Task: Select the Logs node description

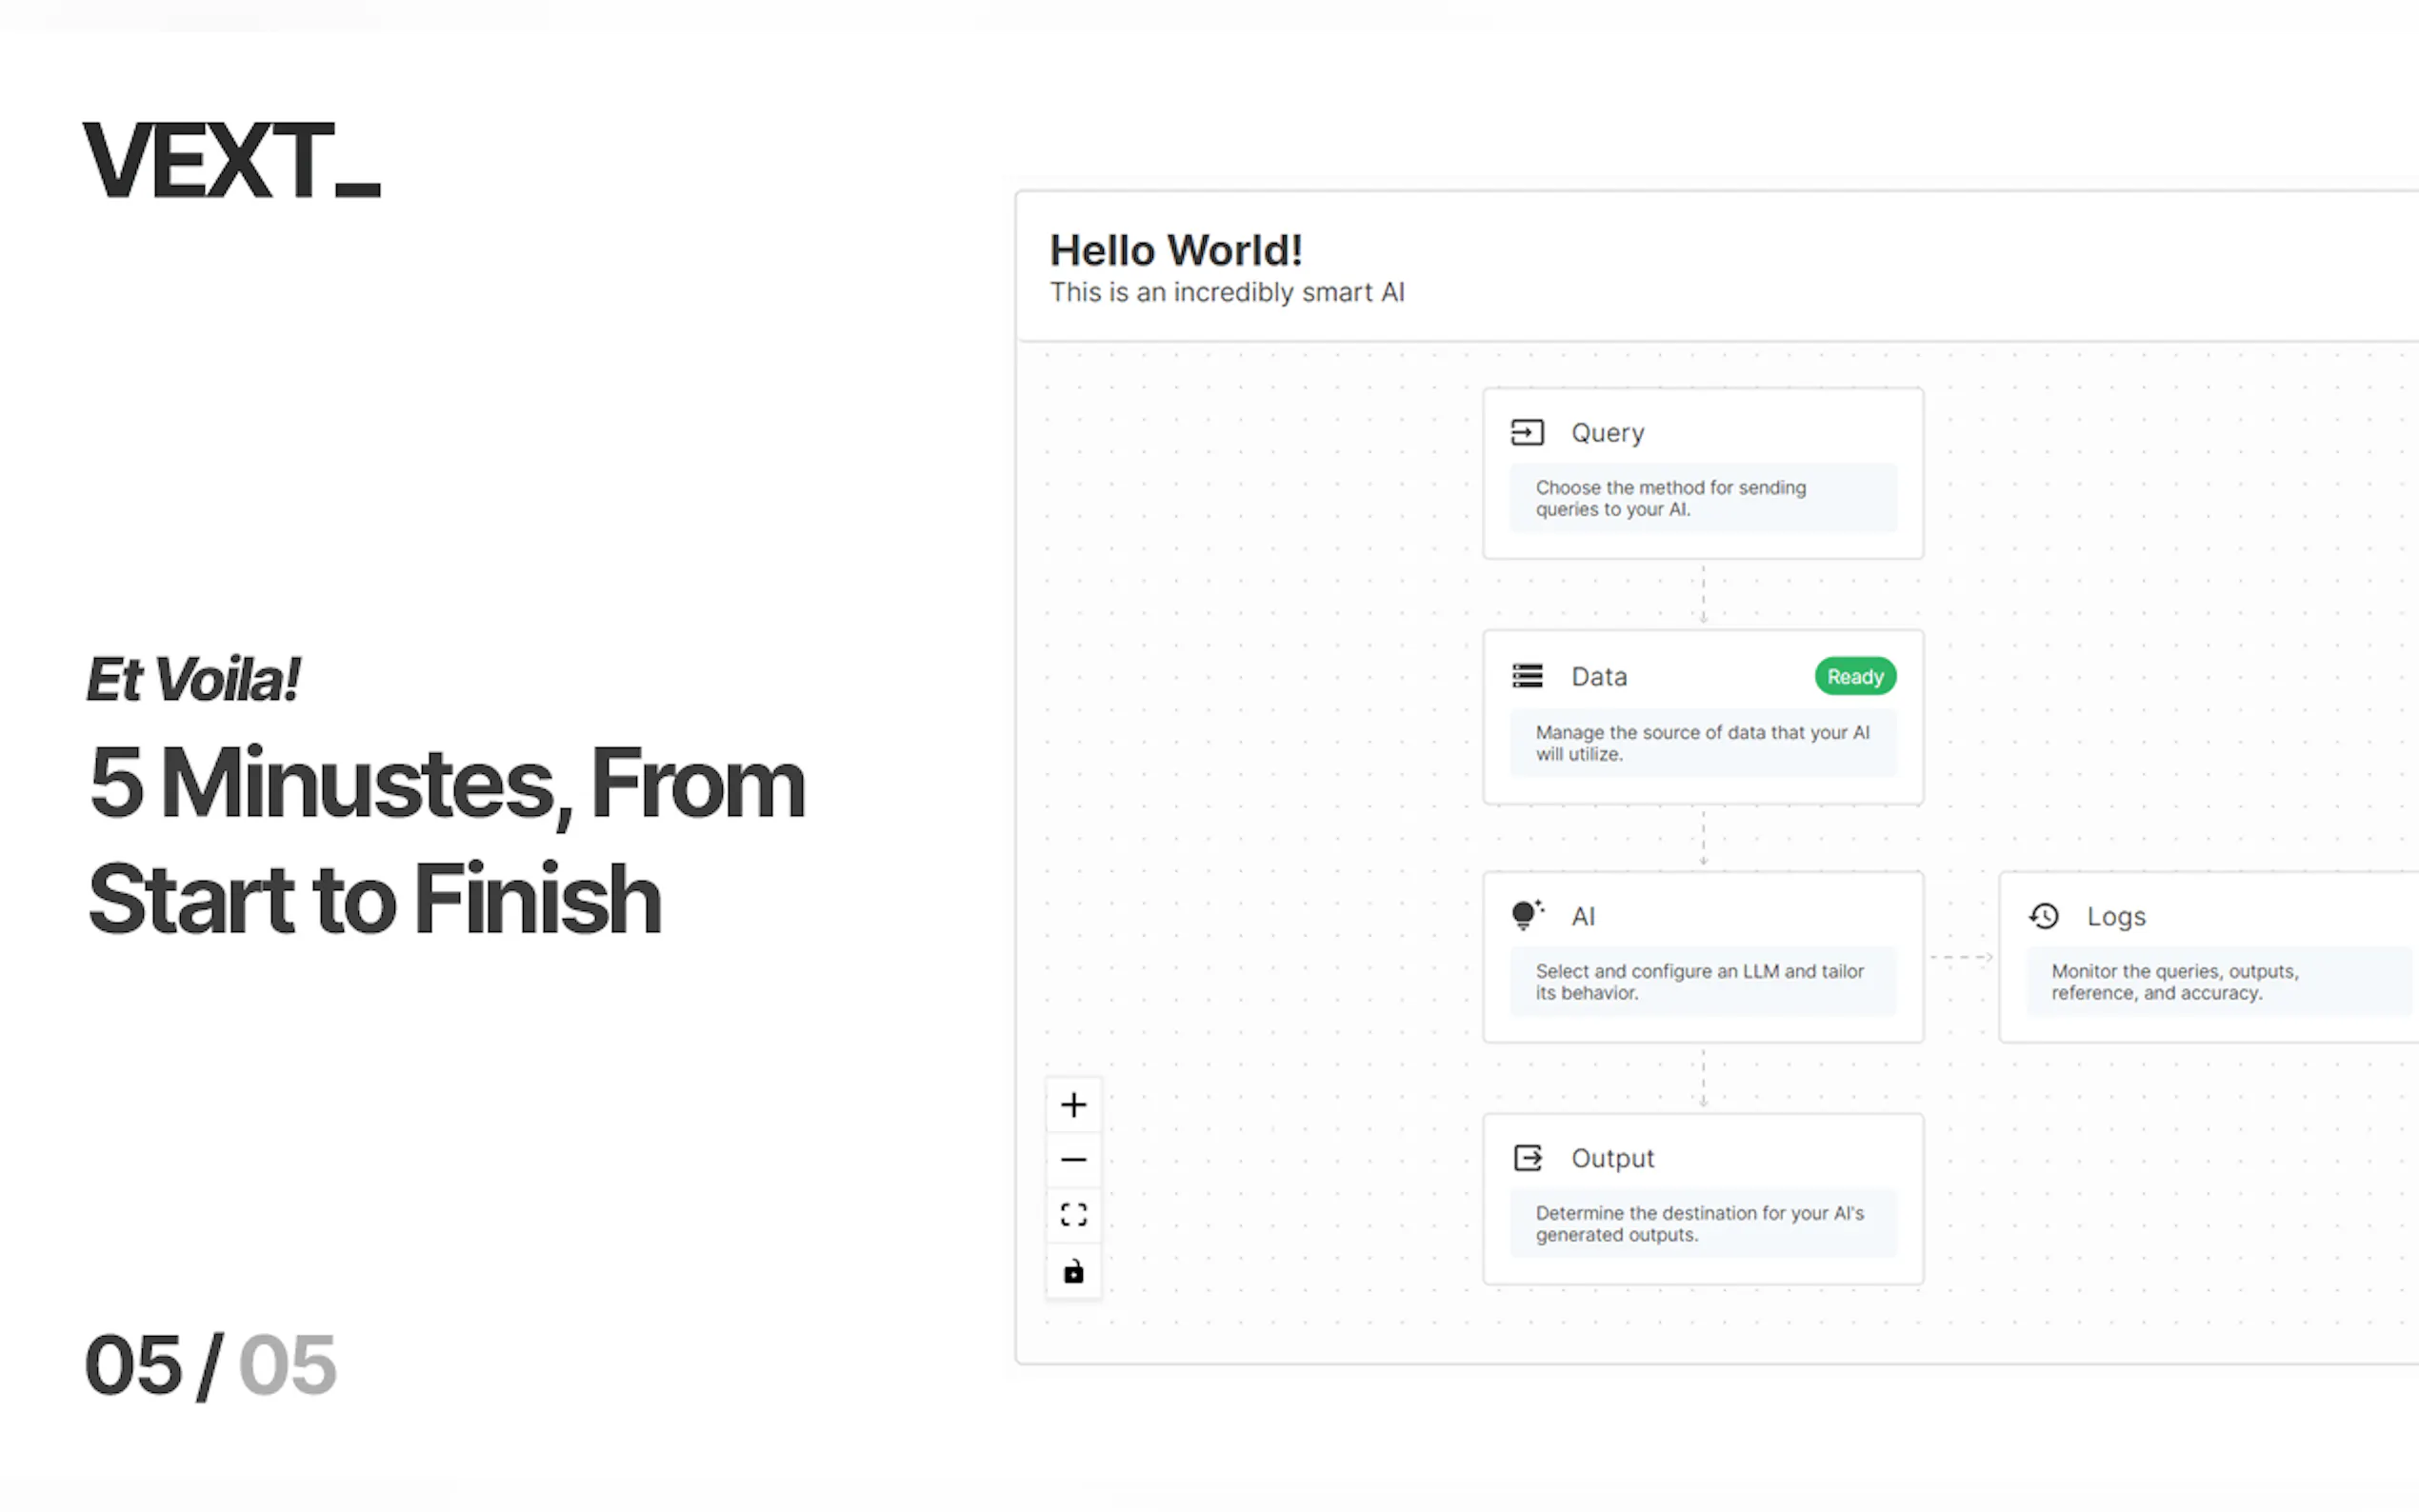Action: click(x=2175, y=982)
